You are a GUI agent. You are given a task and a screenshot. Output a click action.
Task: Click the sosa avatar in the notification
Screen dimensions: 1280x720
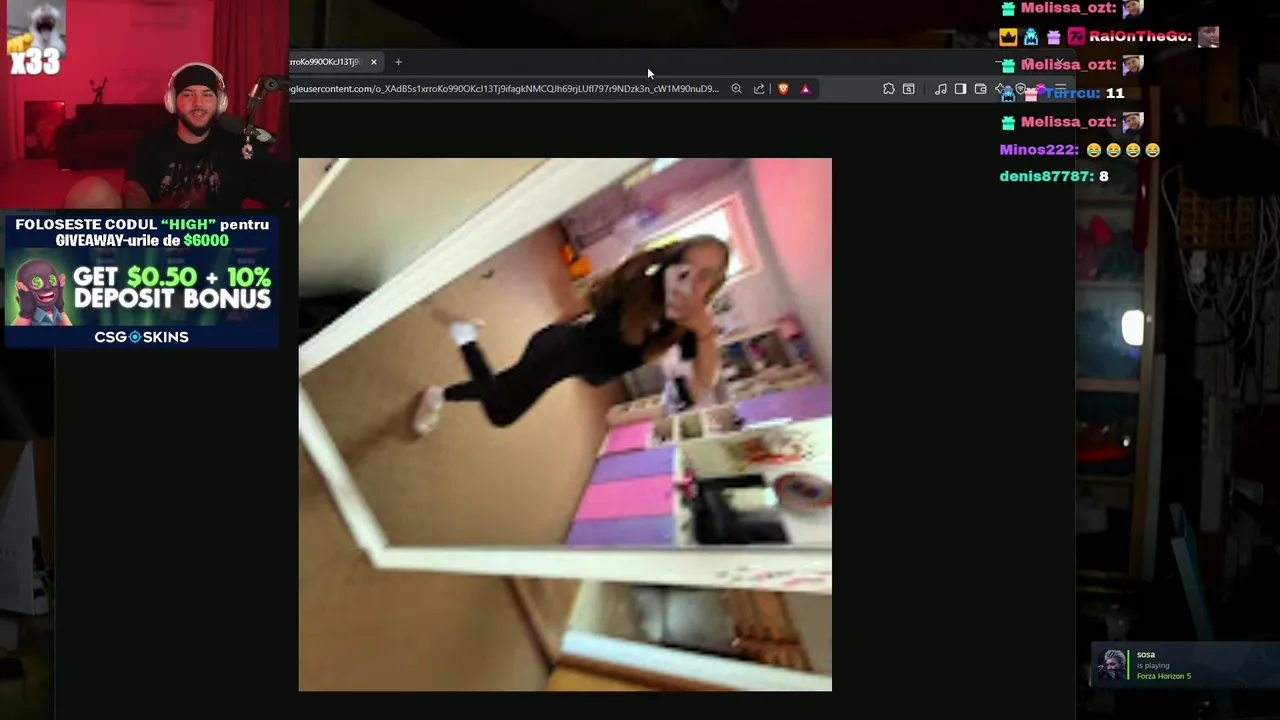[x=1112, y=664]
